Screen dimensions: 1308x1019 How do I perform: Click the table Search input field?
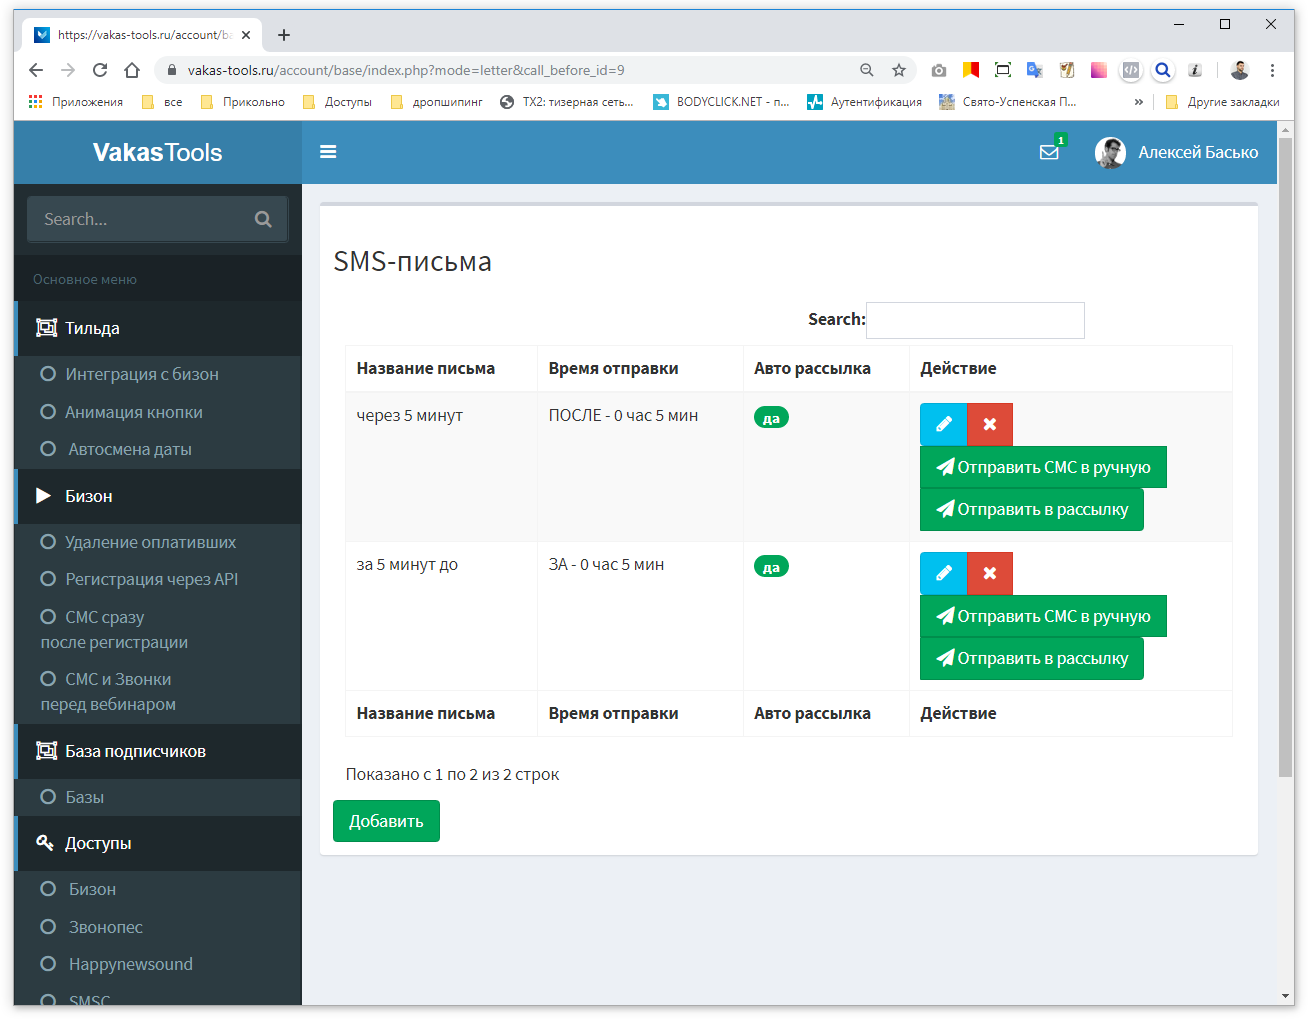(x=975, y=320)
